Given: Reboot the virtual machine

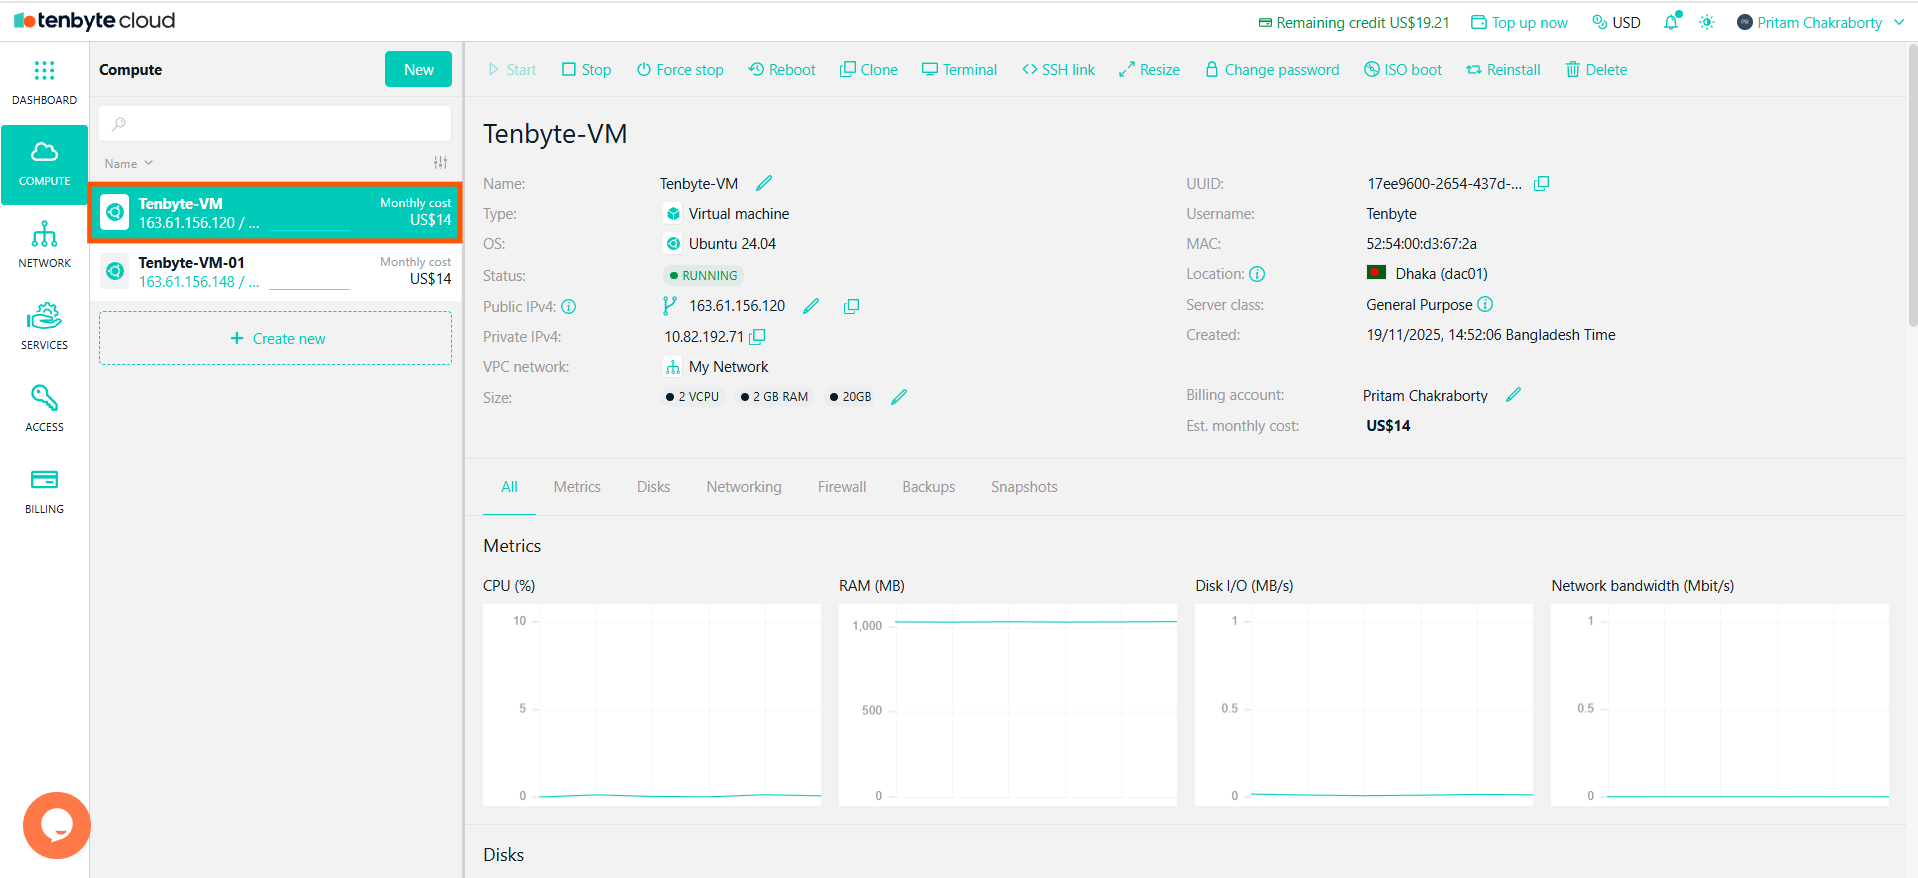Looking at the screenshot, I should (x=782, y=69).
